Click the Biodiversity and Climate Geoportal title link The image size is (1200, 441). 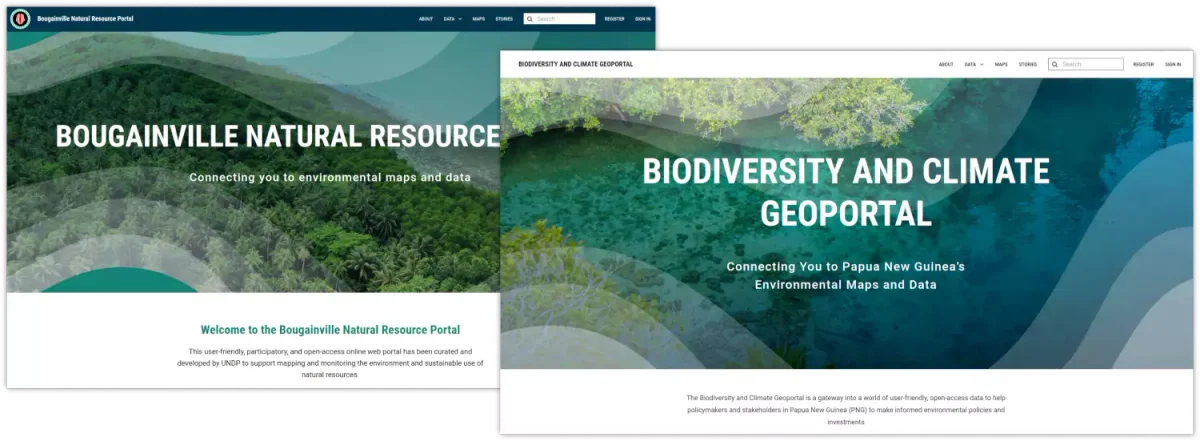[x=575, y=64]
